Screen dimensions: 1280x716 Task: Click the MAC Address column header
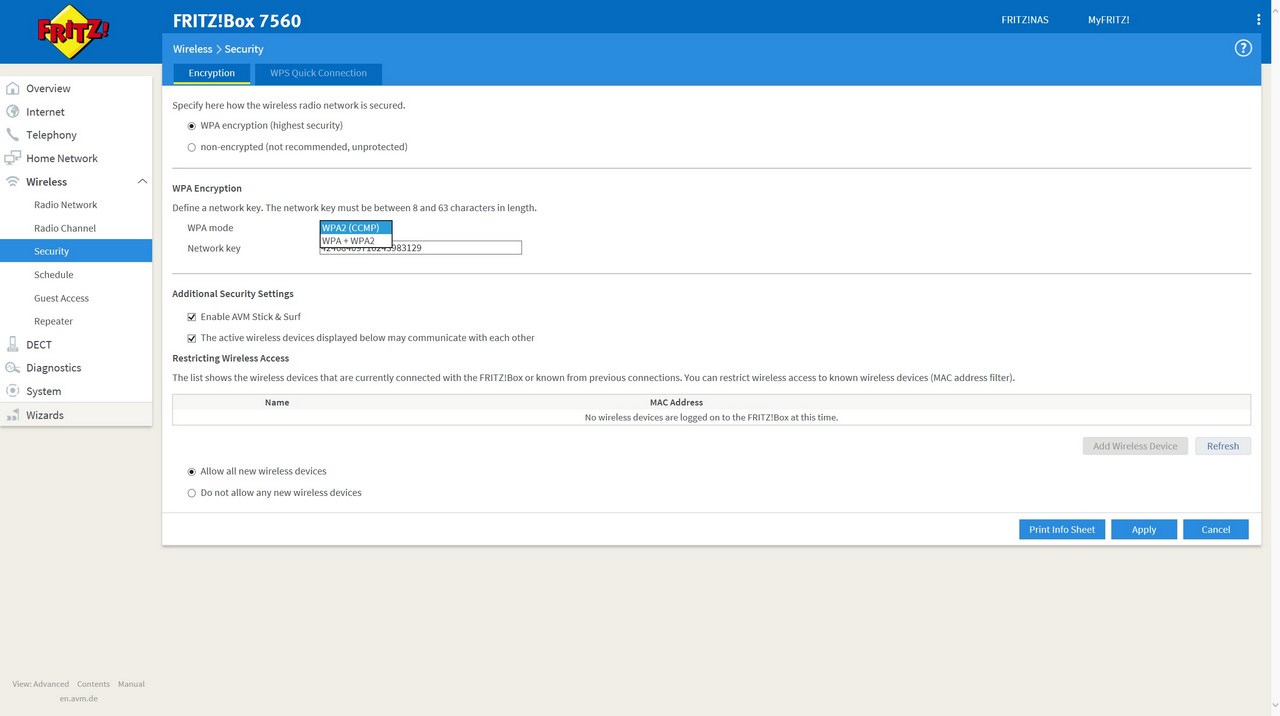point(676,402)
